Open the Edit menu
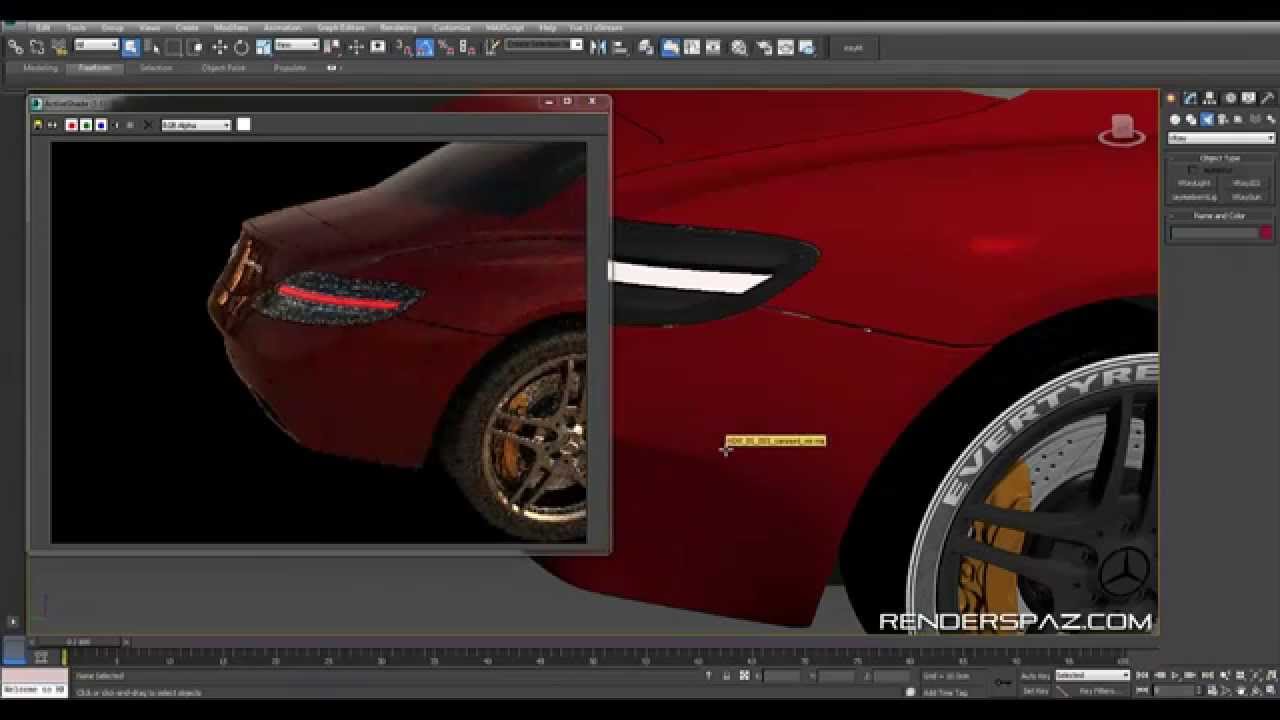The height and width of the screenshot is (720, 1280). (43, 28)
